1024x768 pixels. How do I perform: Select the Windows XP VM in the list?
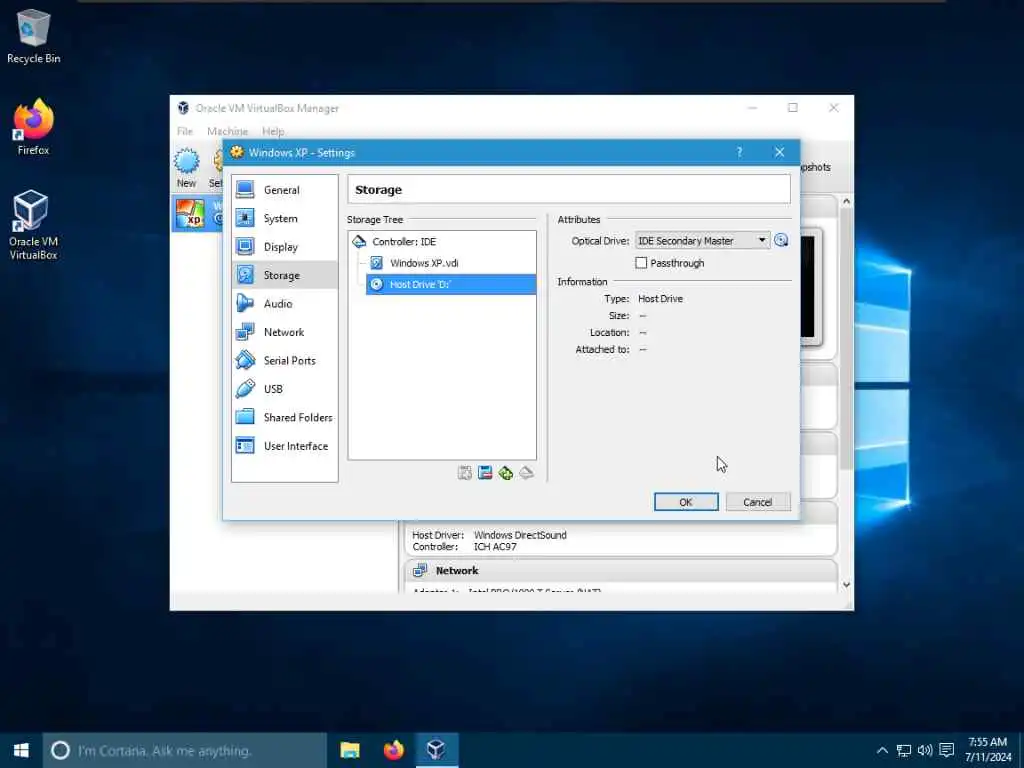[x=197, y=214]
